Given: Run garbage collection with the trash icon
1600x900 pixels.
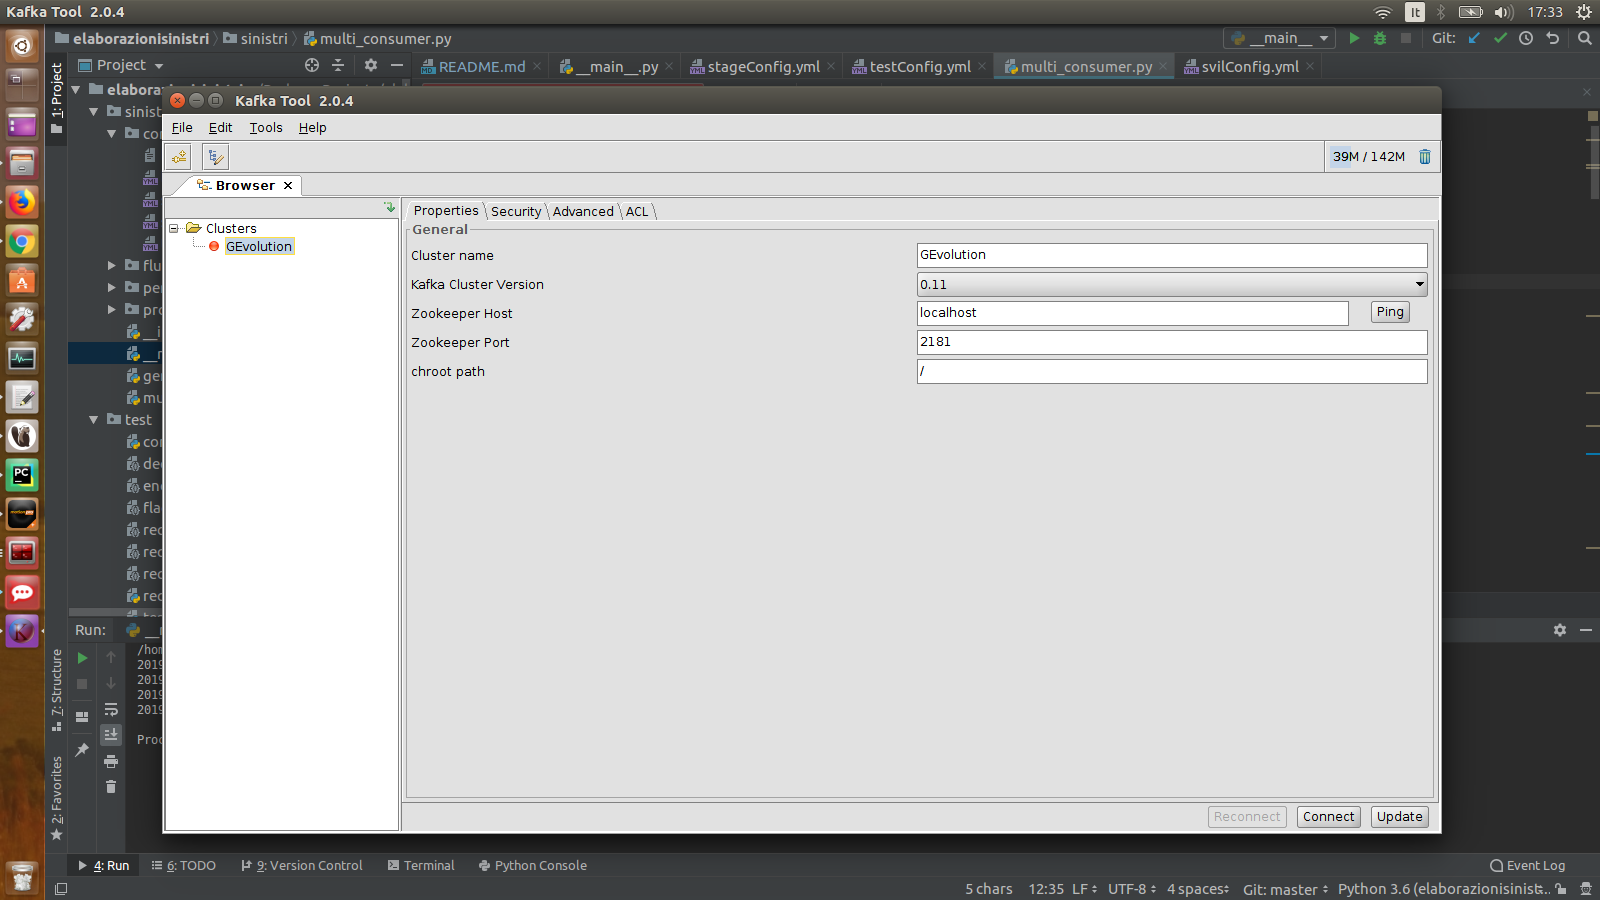Looking at the screenshot, I should [1425, 157].
